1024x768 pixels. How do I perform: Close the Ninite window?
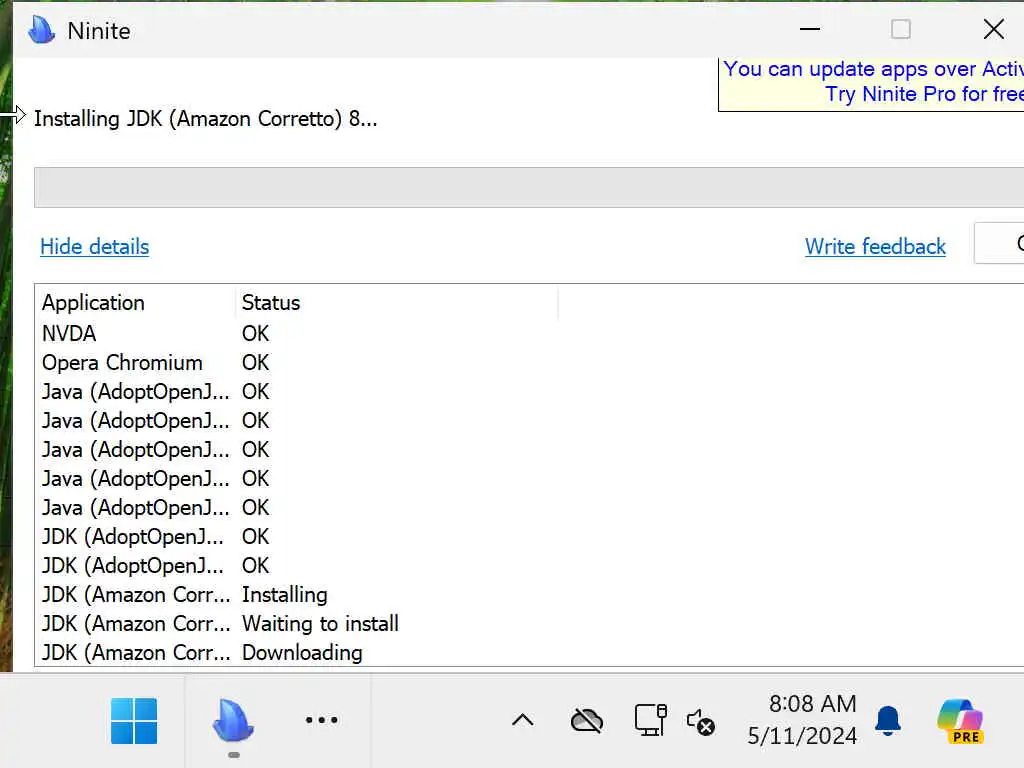(993, 29)
